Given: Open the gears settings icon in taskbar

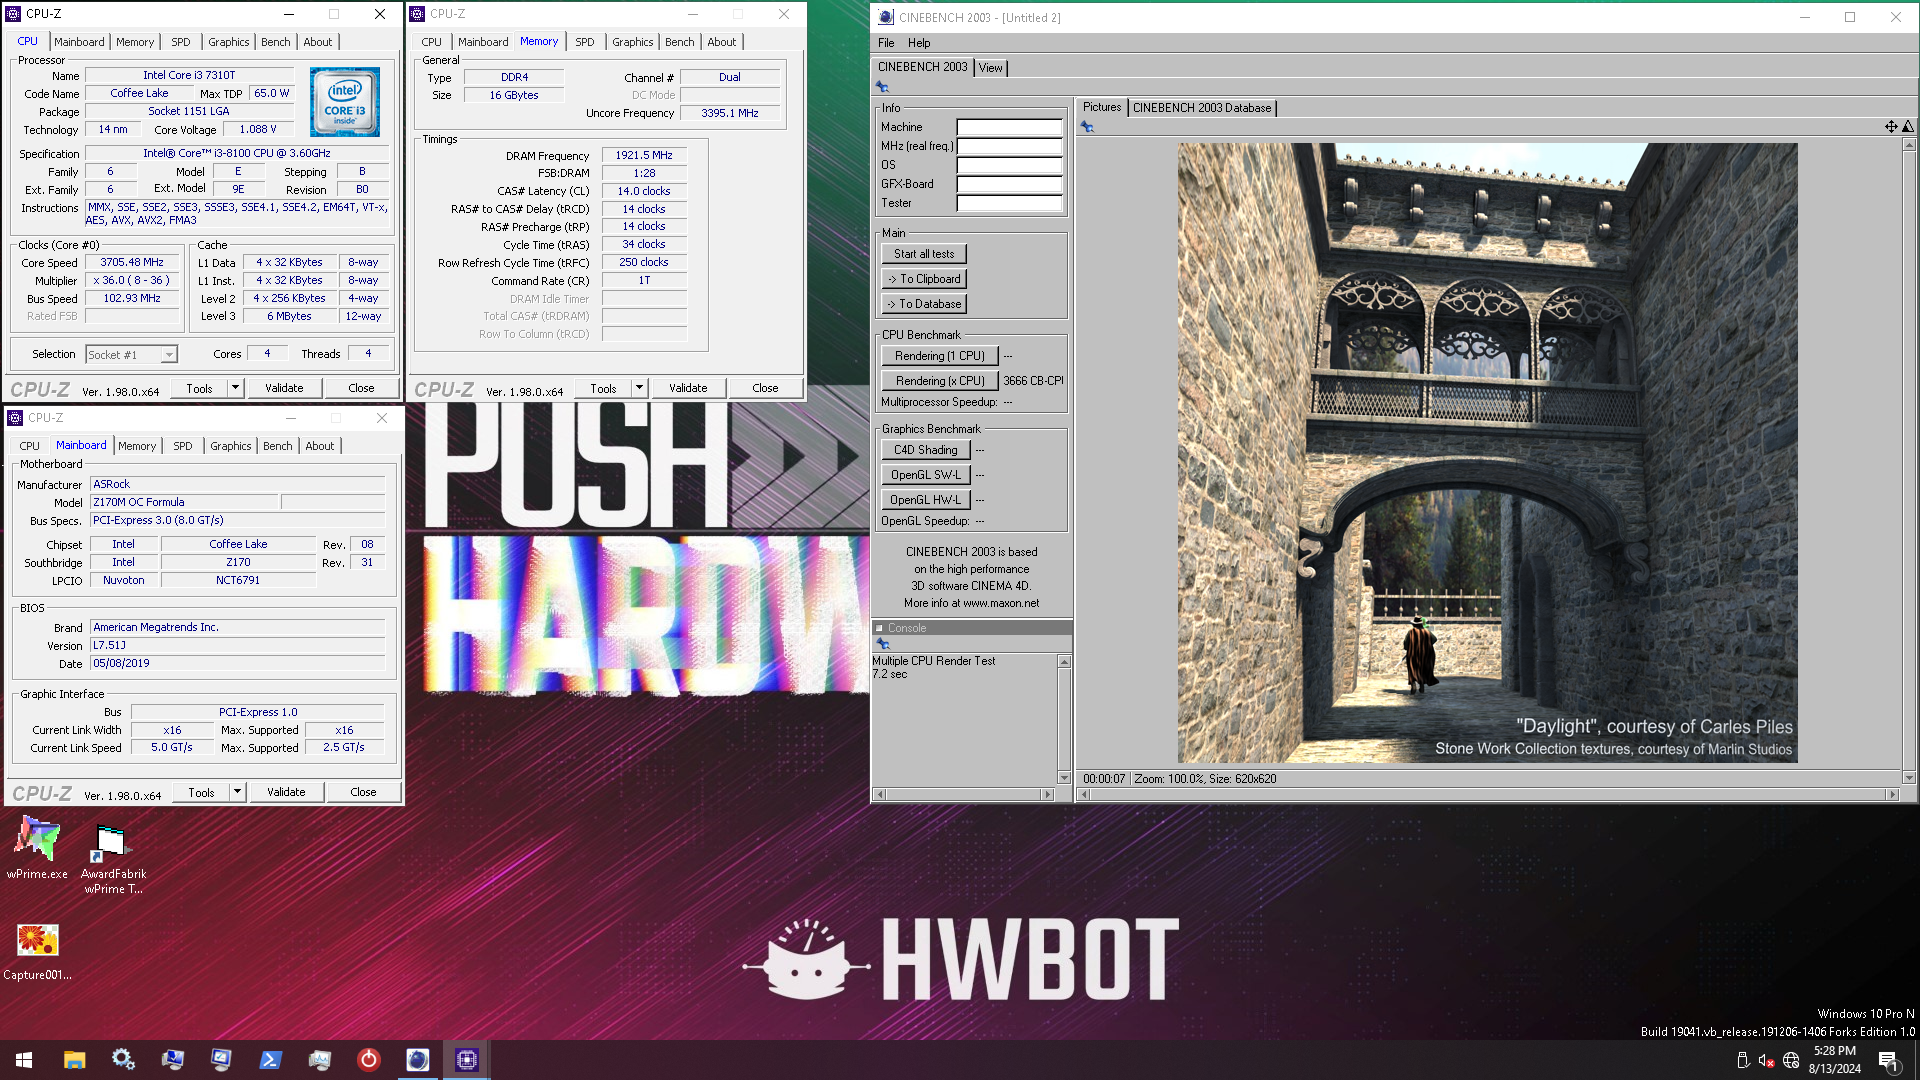Looking at the screenshot, I should coord(123,1060).
